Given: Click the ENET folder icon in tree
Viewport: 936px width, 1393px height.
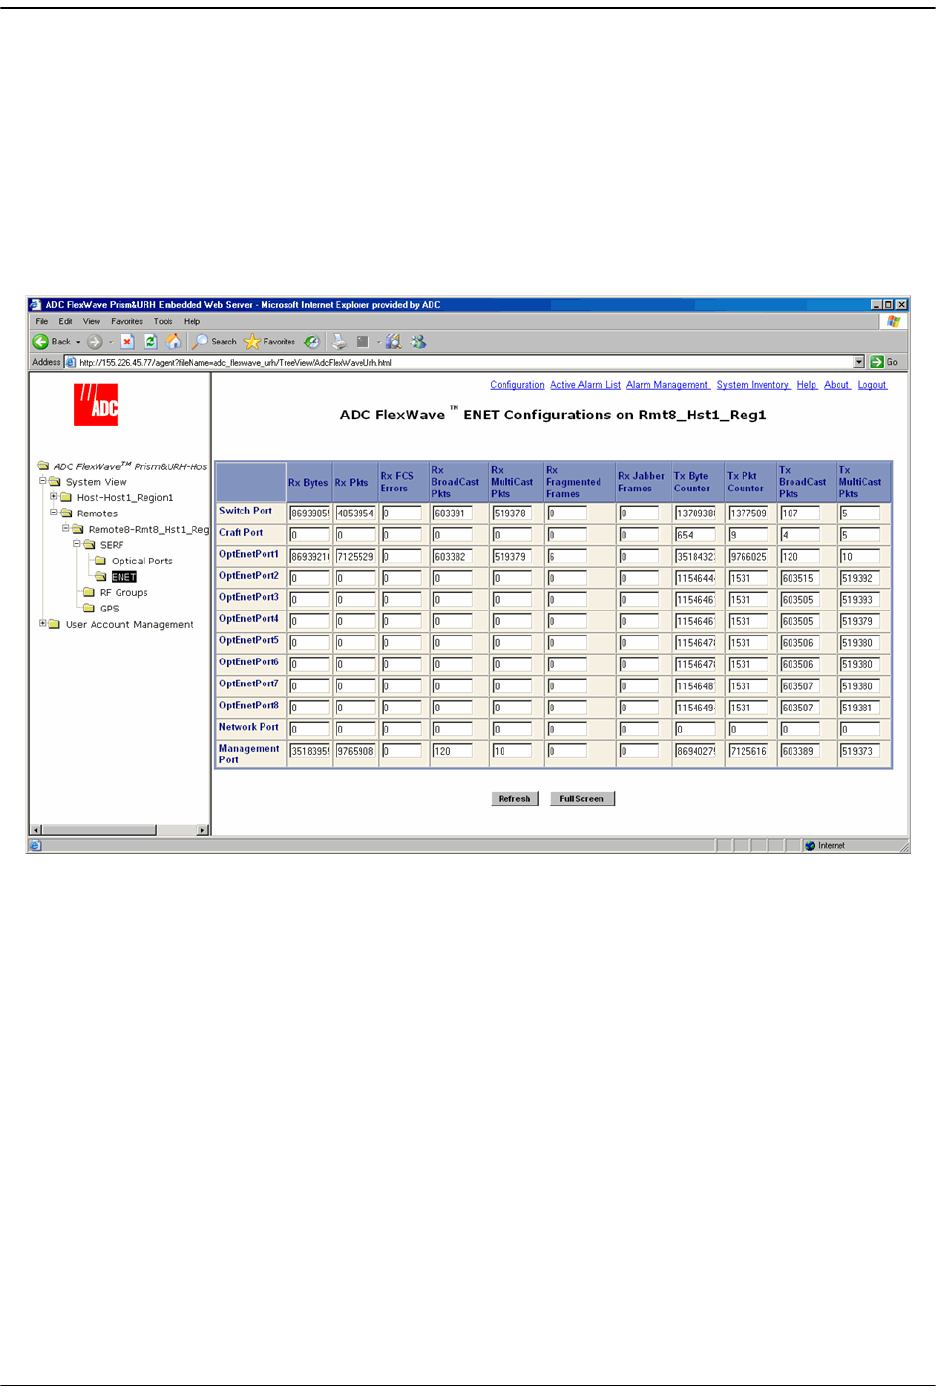Looking at the screenshot, I should pos(101,577).
